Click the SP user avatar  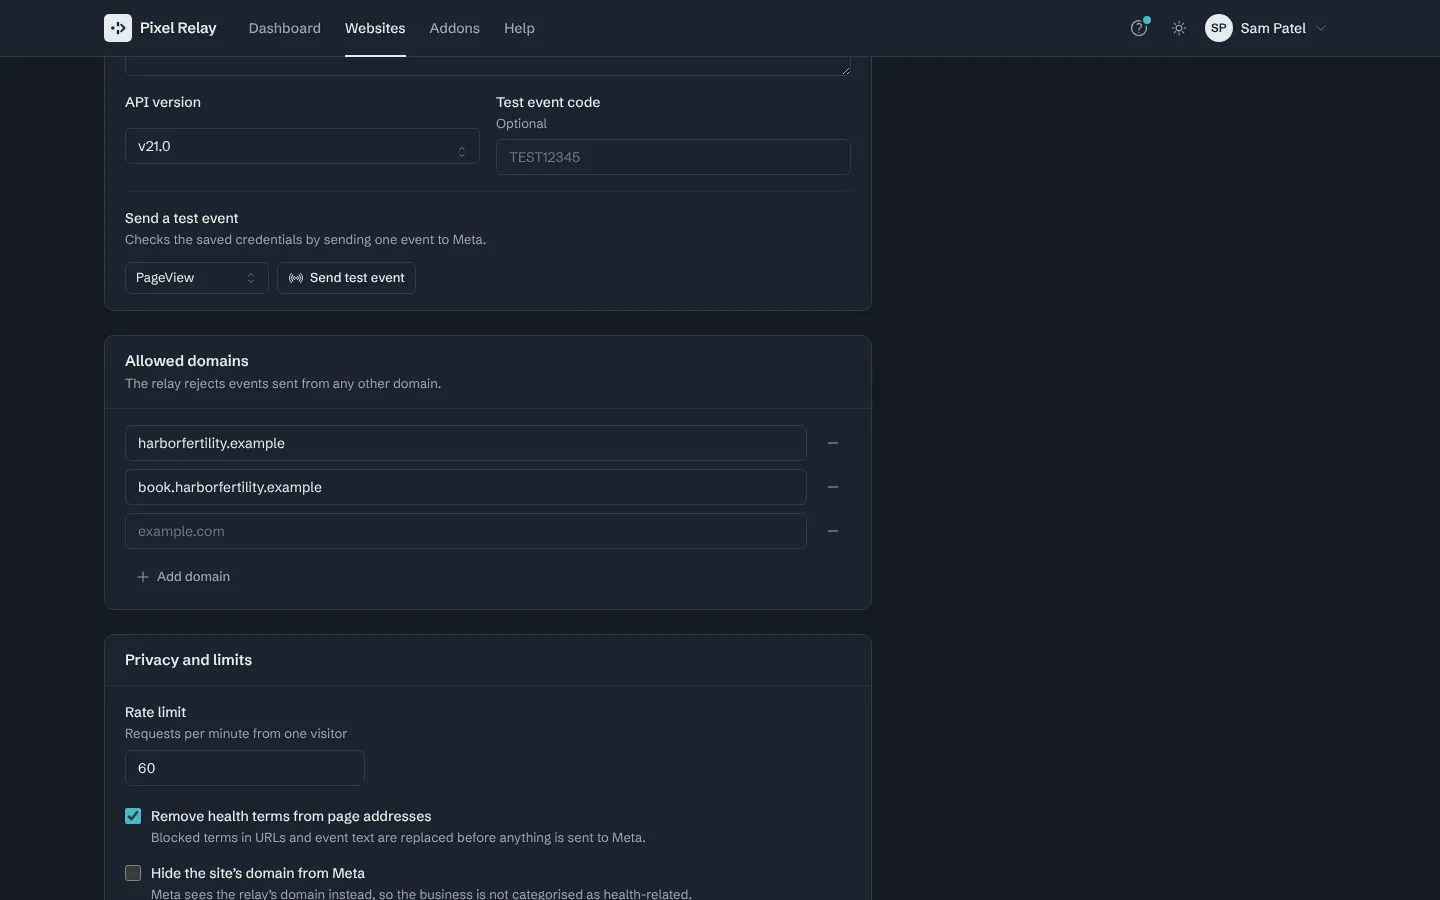click(1219, 28)
